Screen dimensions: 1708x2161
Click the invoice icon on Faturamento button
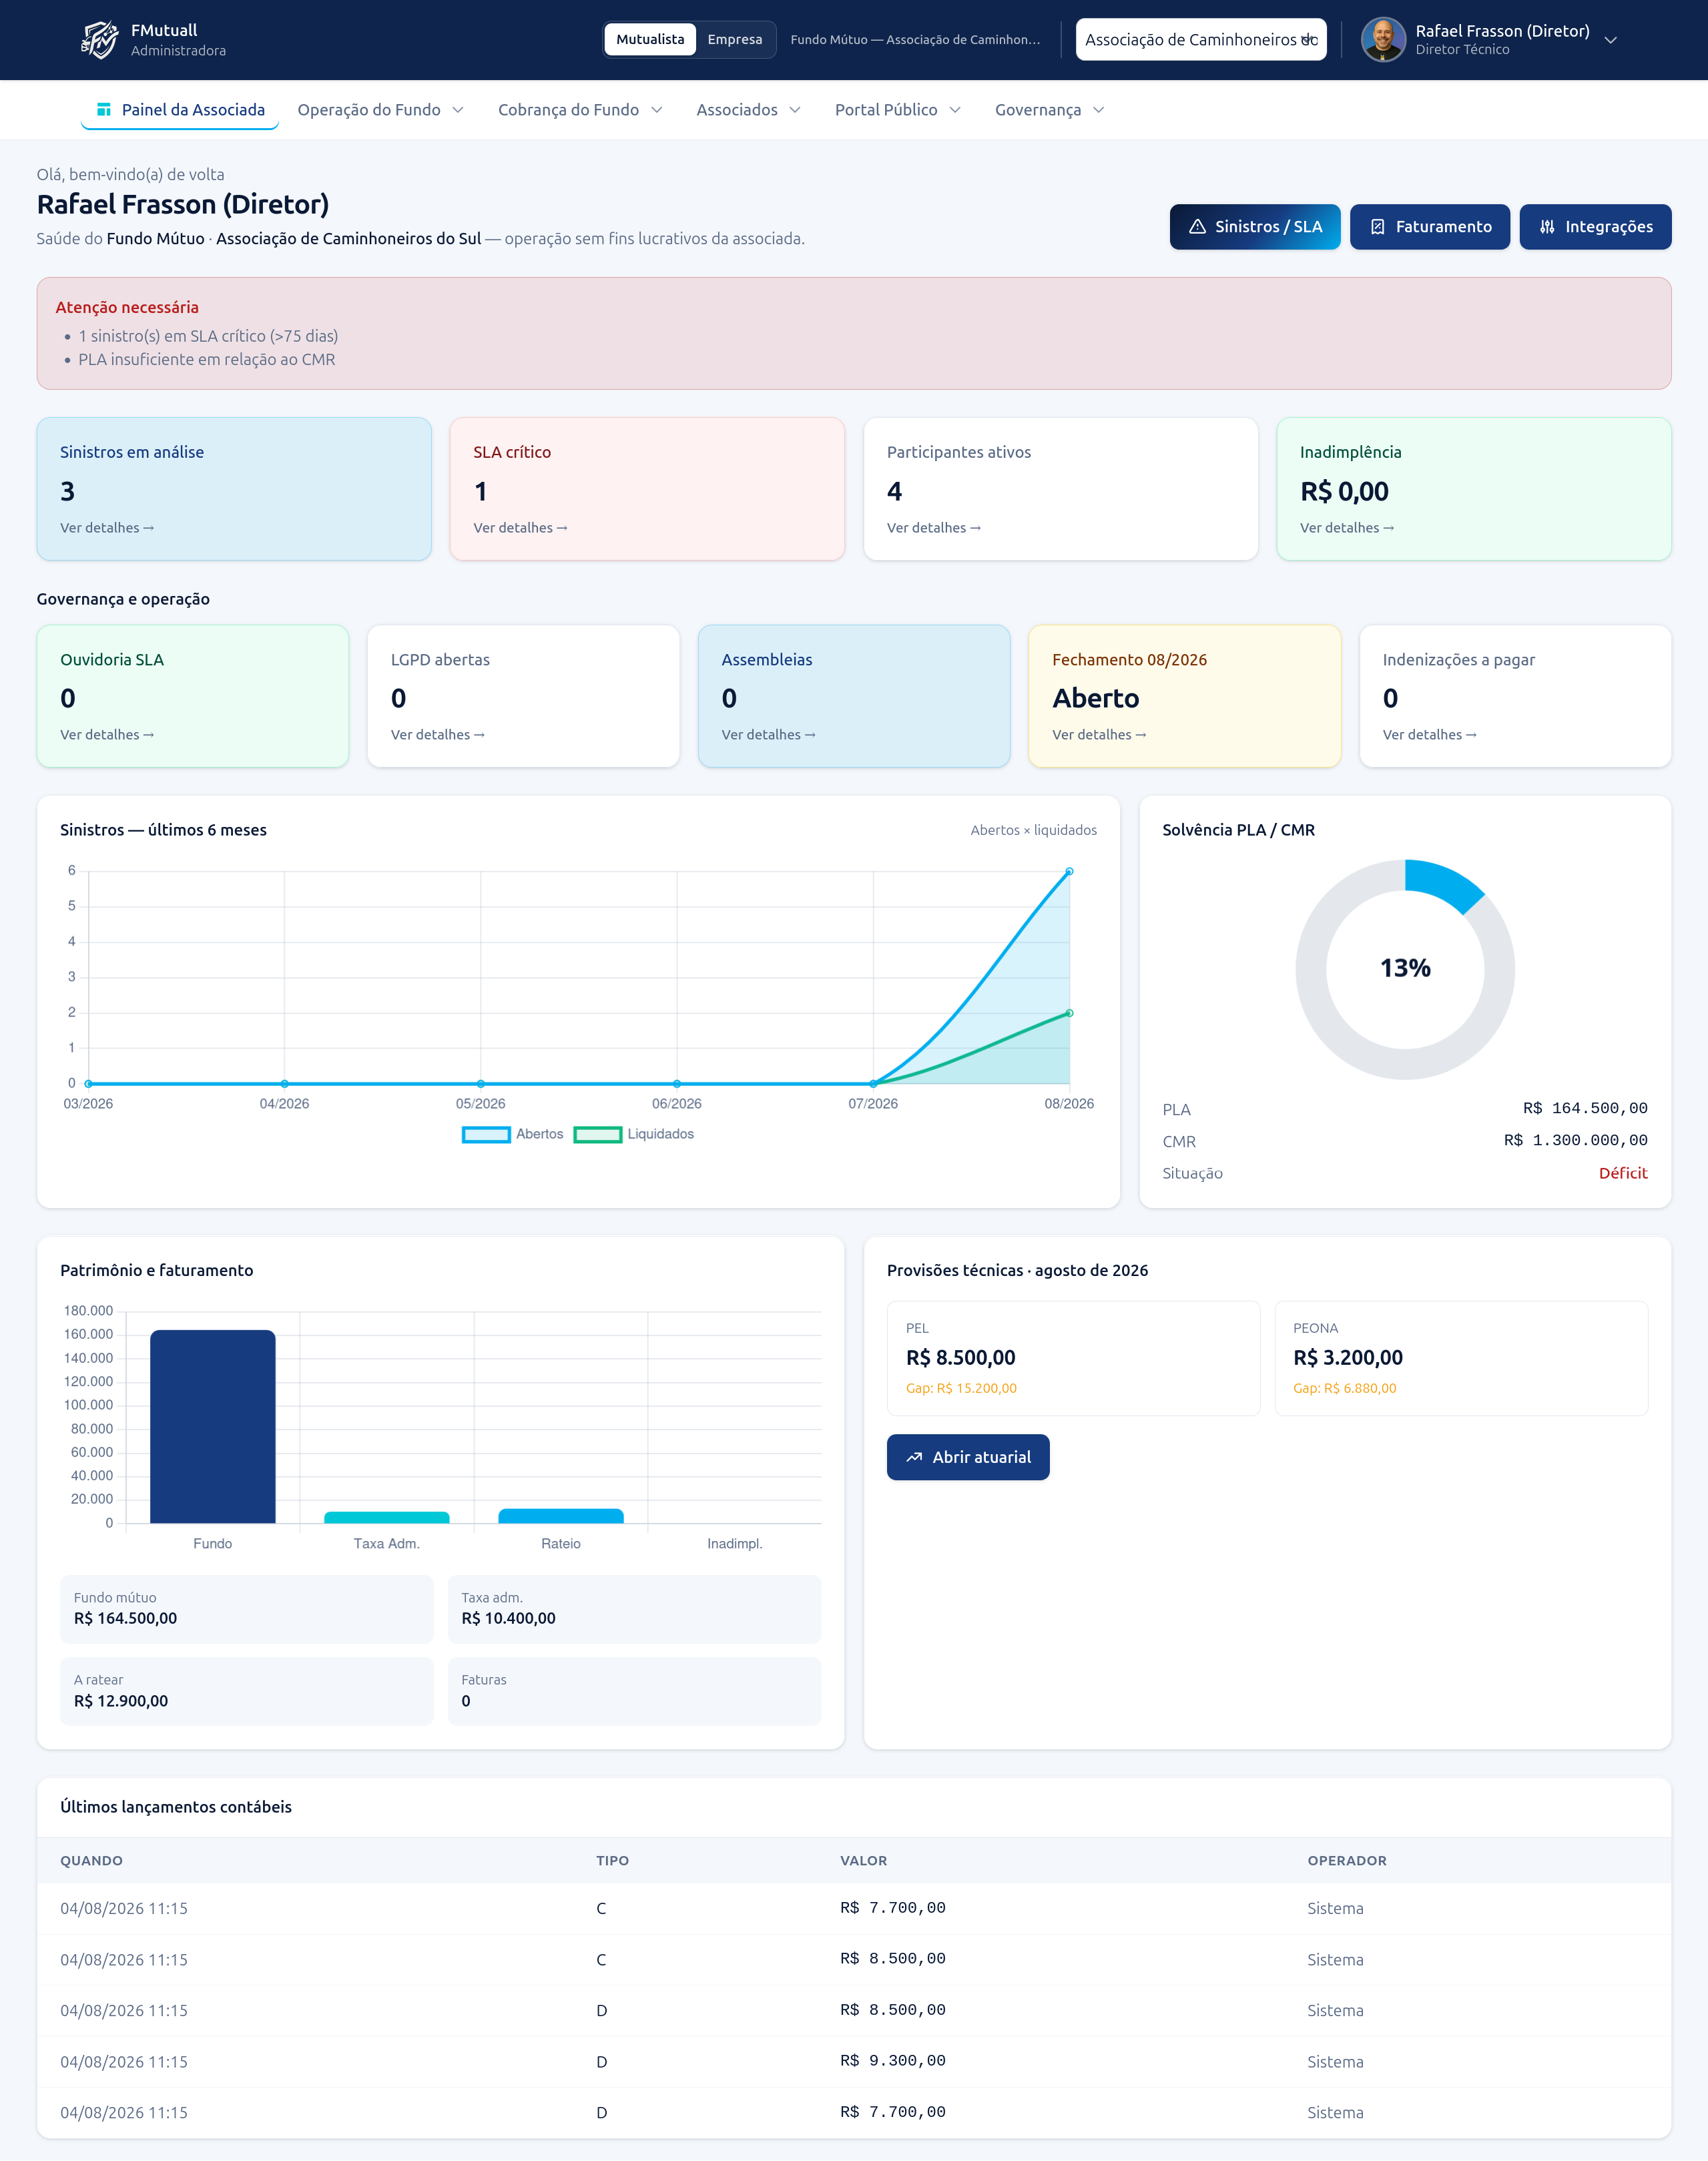coord(1377,227)
